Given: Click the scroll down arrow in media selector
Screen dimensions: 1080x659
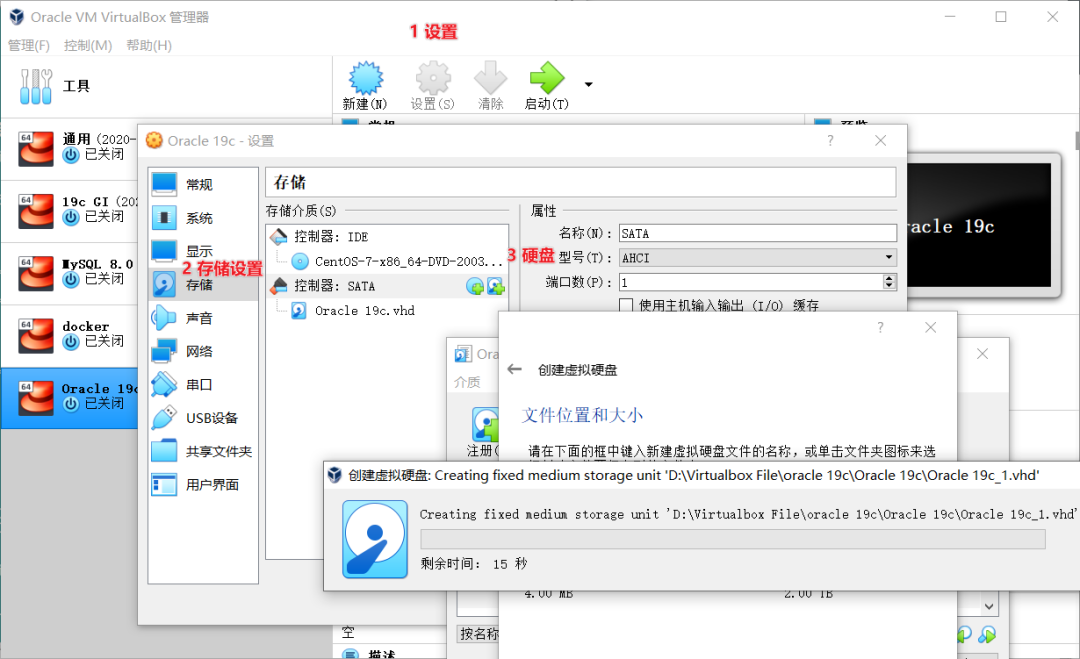Looking at the screenshot, I should point(989,607).
